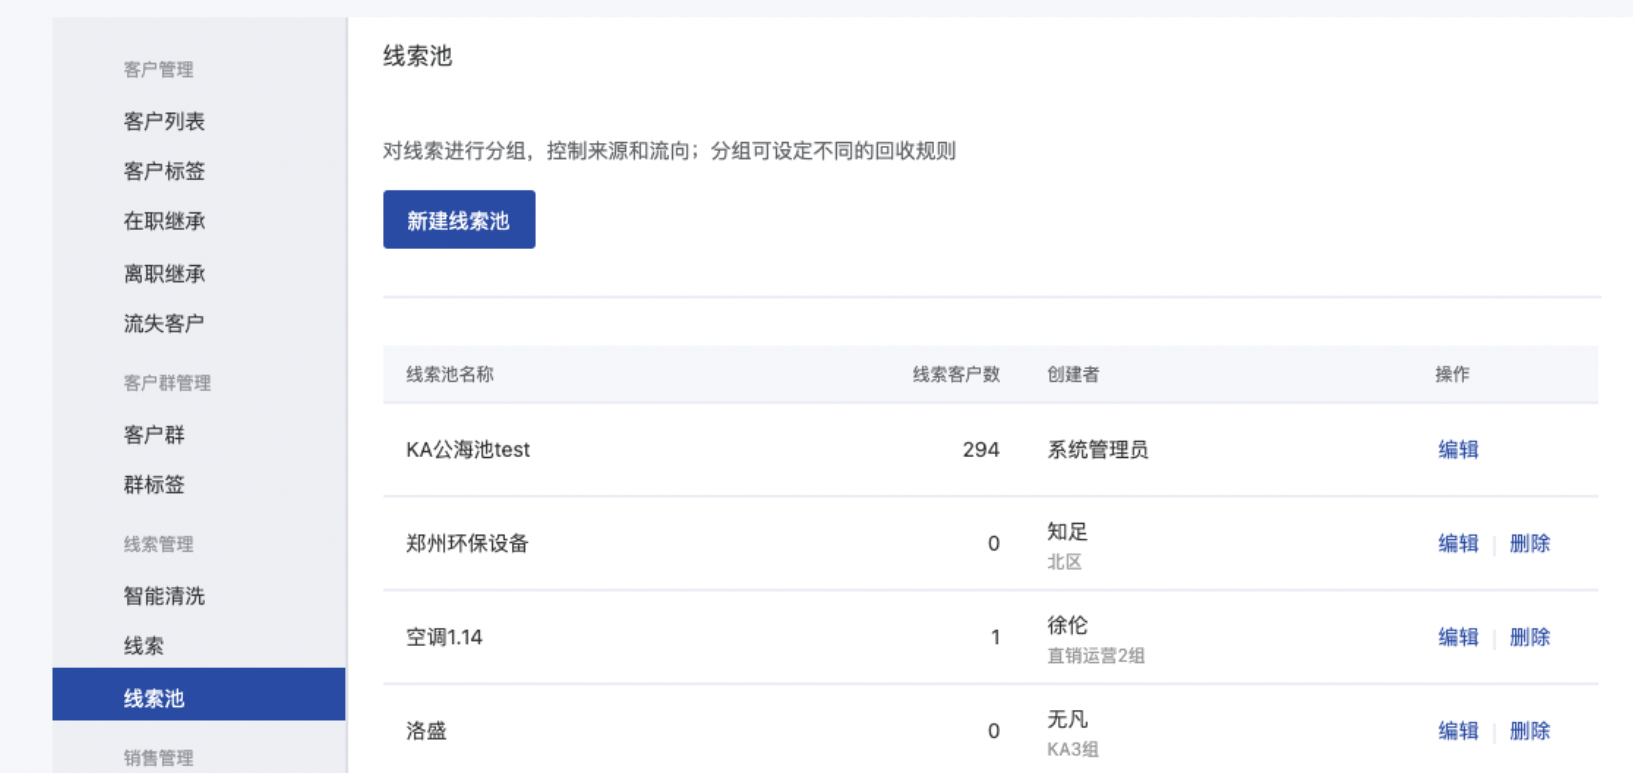Click the KA公海池test pool name
1633x773 pixels.
[x=468, y=450]
